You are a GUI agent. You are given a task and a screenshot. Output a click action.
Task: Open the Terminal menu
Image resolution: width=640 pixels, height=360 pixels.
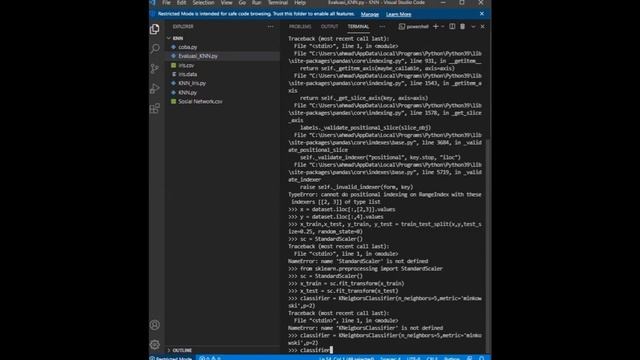point(278,2)
